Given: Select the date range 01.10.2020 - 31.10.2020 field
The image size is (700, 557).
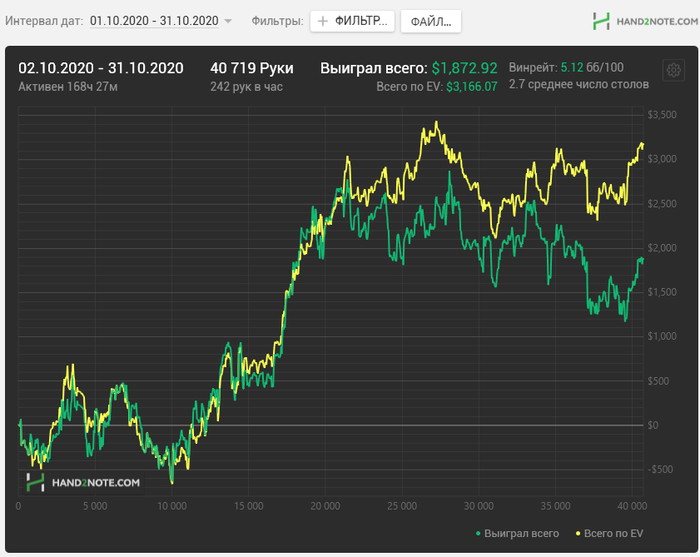Looking at the screenshot, I should point(154,21).
